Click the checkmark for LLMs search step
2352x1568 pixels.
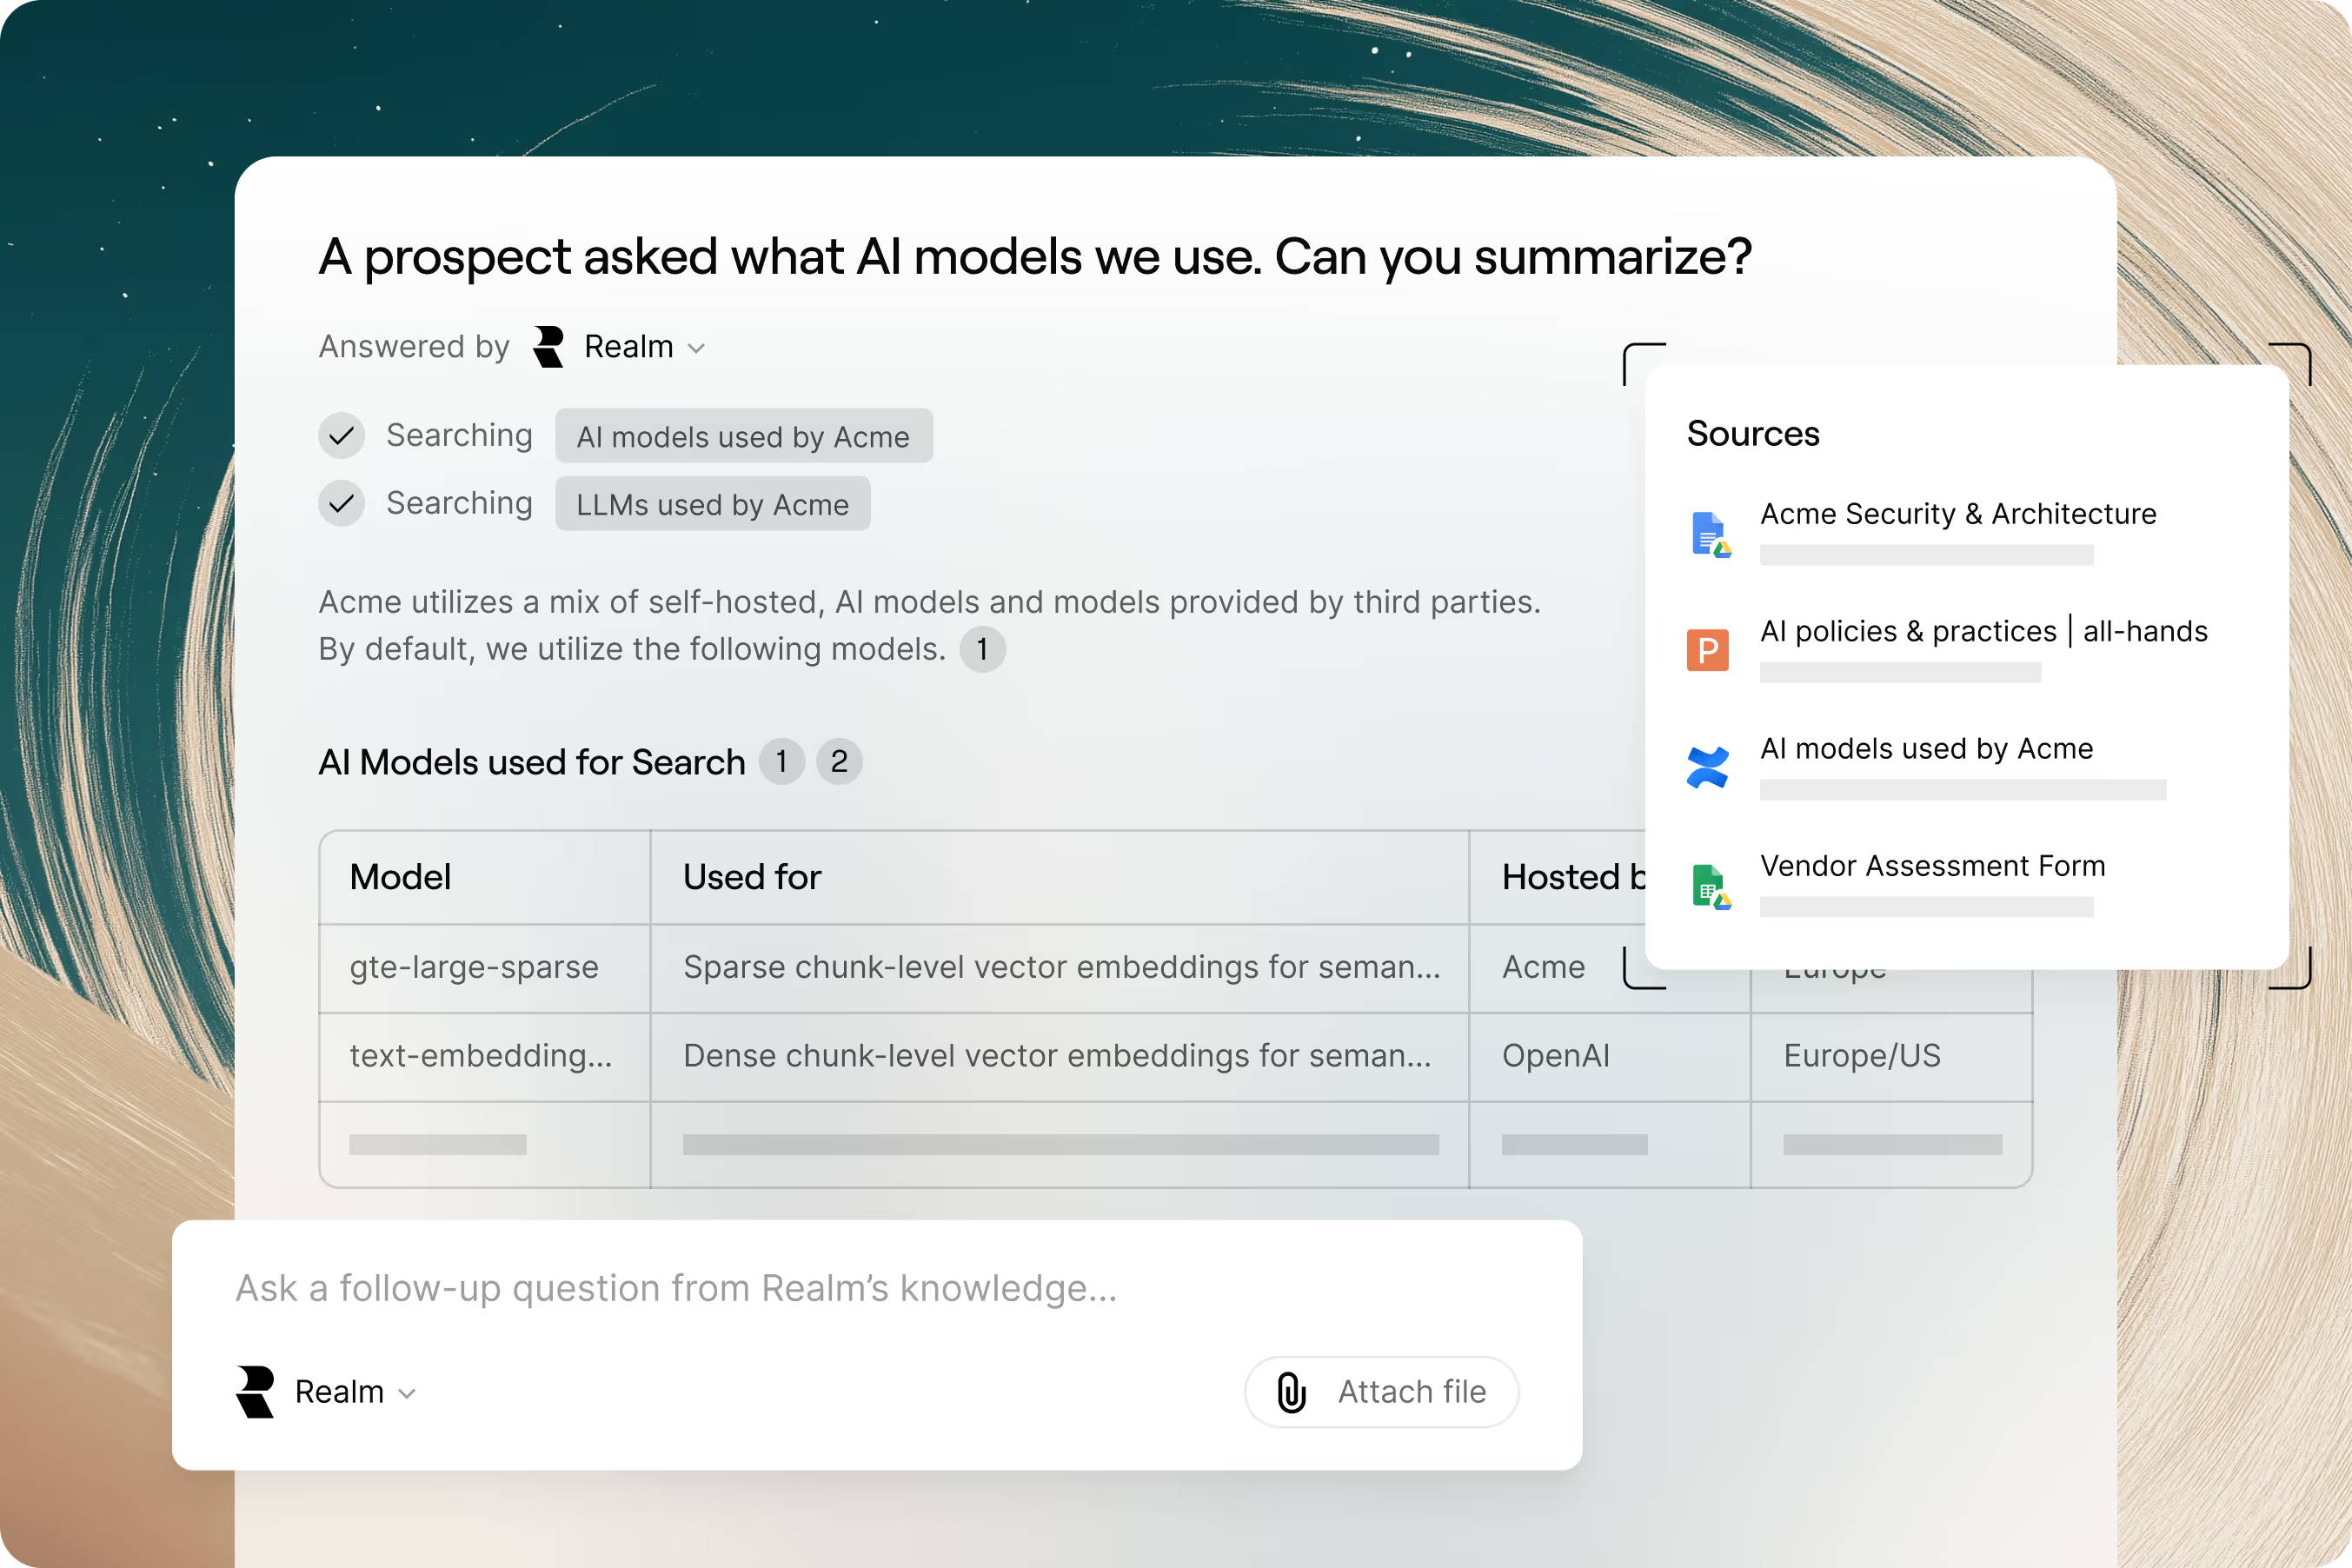[341, 503]
